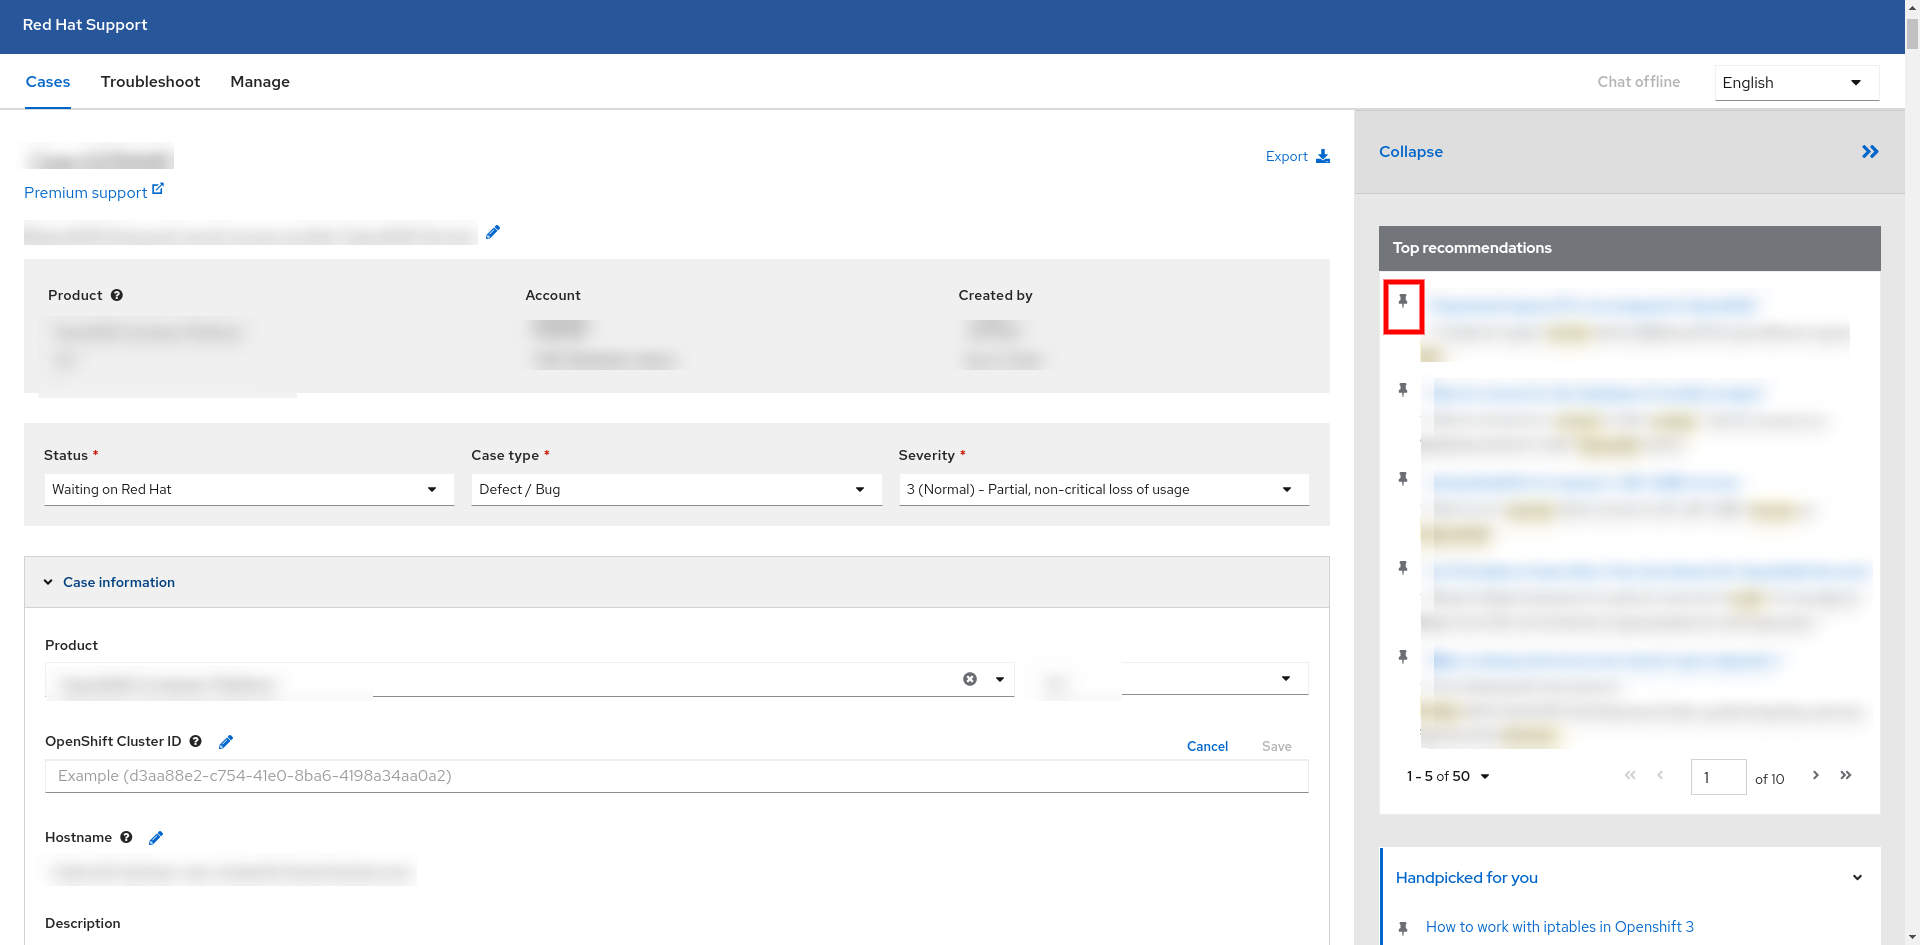
Task: Pin the fifth top recommendation
Action: tap(1403, 657)
